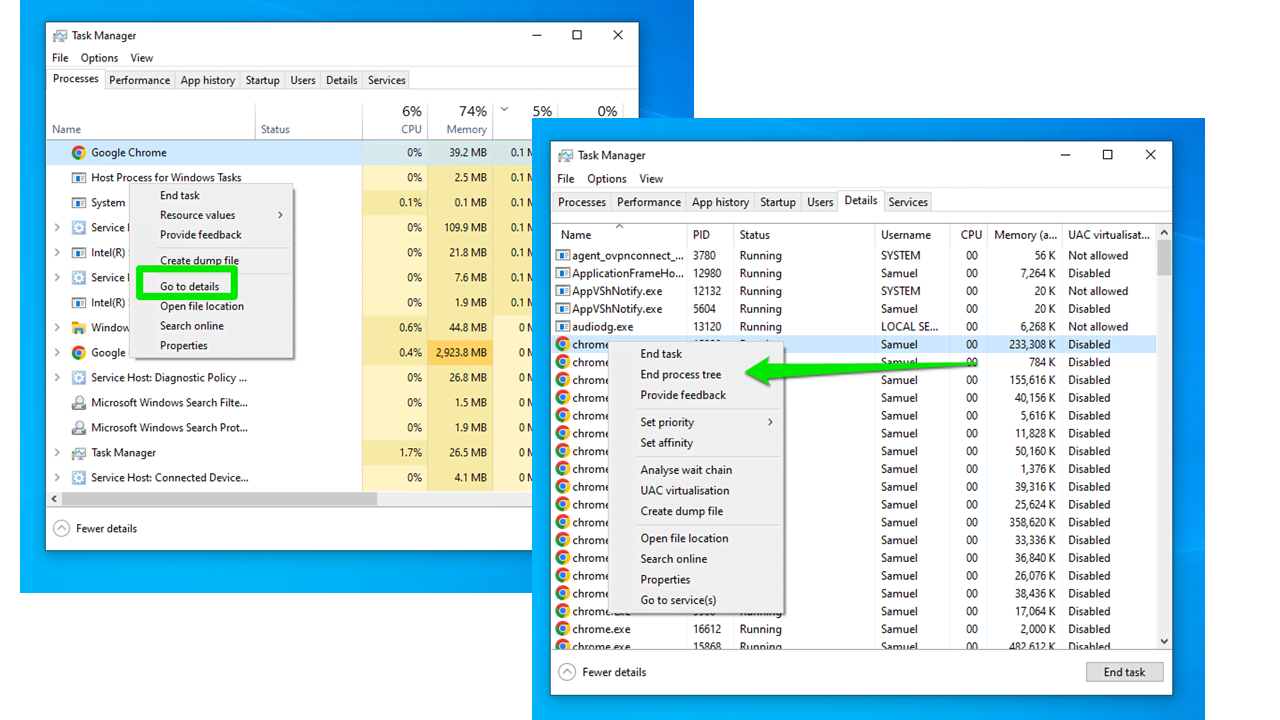Screen dimensions: 1280x720
Task: Click the Task Manager process row icon
Action: (78, 453)
